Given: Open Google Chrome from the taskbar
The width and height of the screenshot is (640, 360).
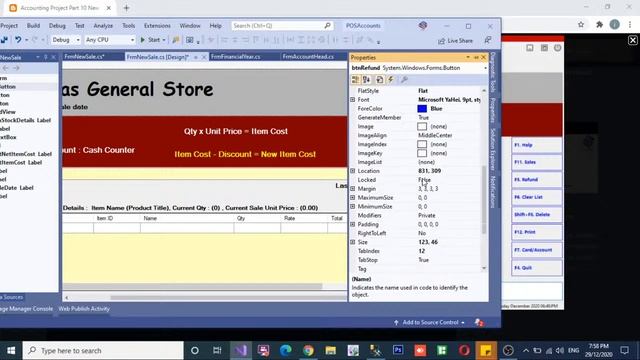Looking at the screenshot, I should tap(308, 350).
